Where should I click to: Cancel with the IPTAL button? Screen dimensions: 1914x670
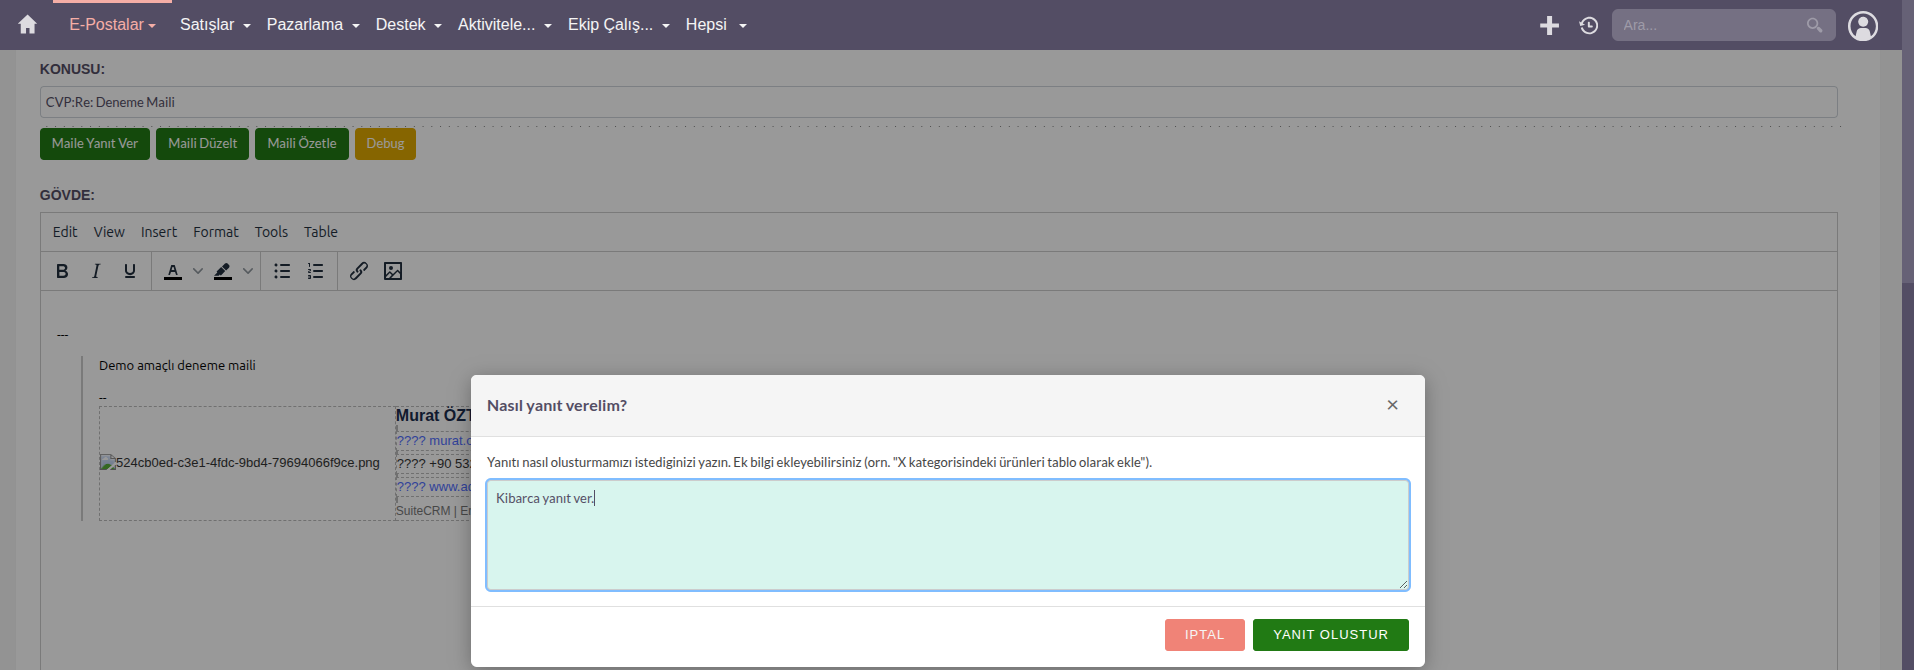click(x=1205, y=635)
